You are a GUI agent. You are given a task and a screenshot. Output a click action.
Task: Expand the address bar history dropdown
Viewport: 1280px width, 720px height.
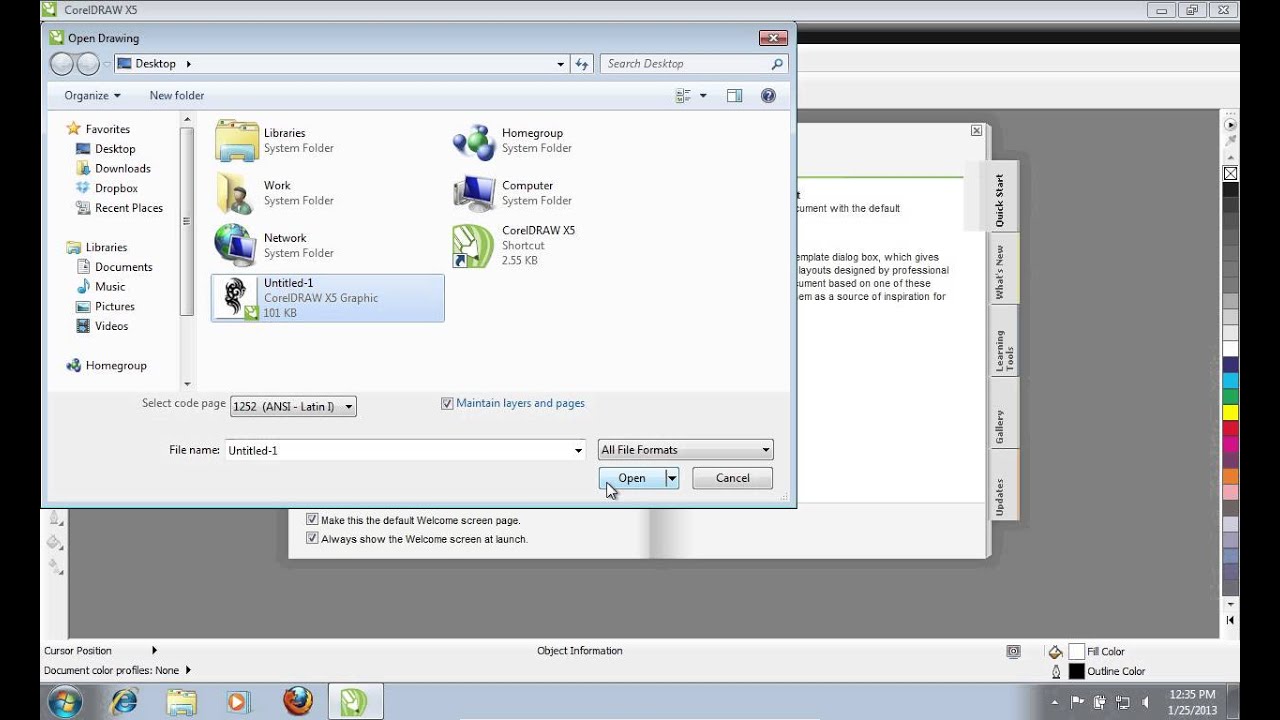tap(560, 64)
